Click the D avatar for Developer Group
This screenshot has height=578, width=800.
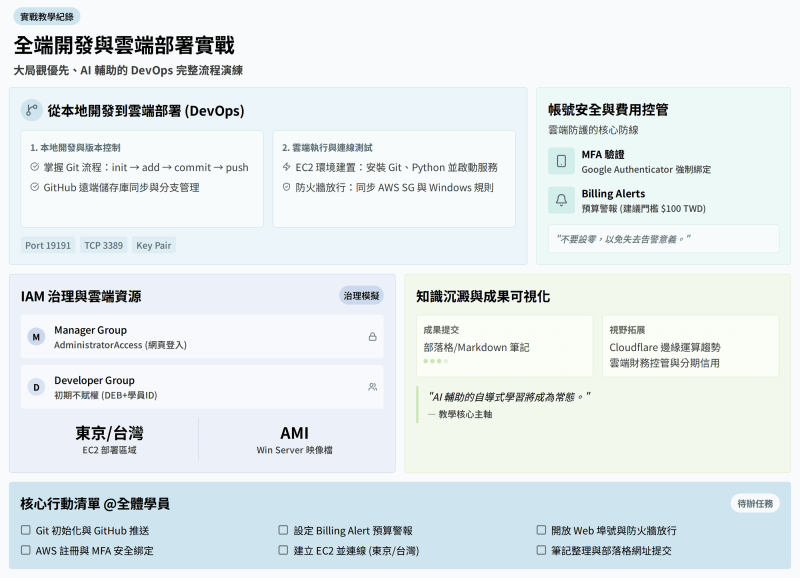click(x=36, y=387)
